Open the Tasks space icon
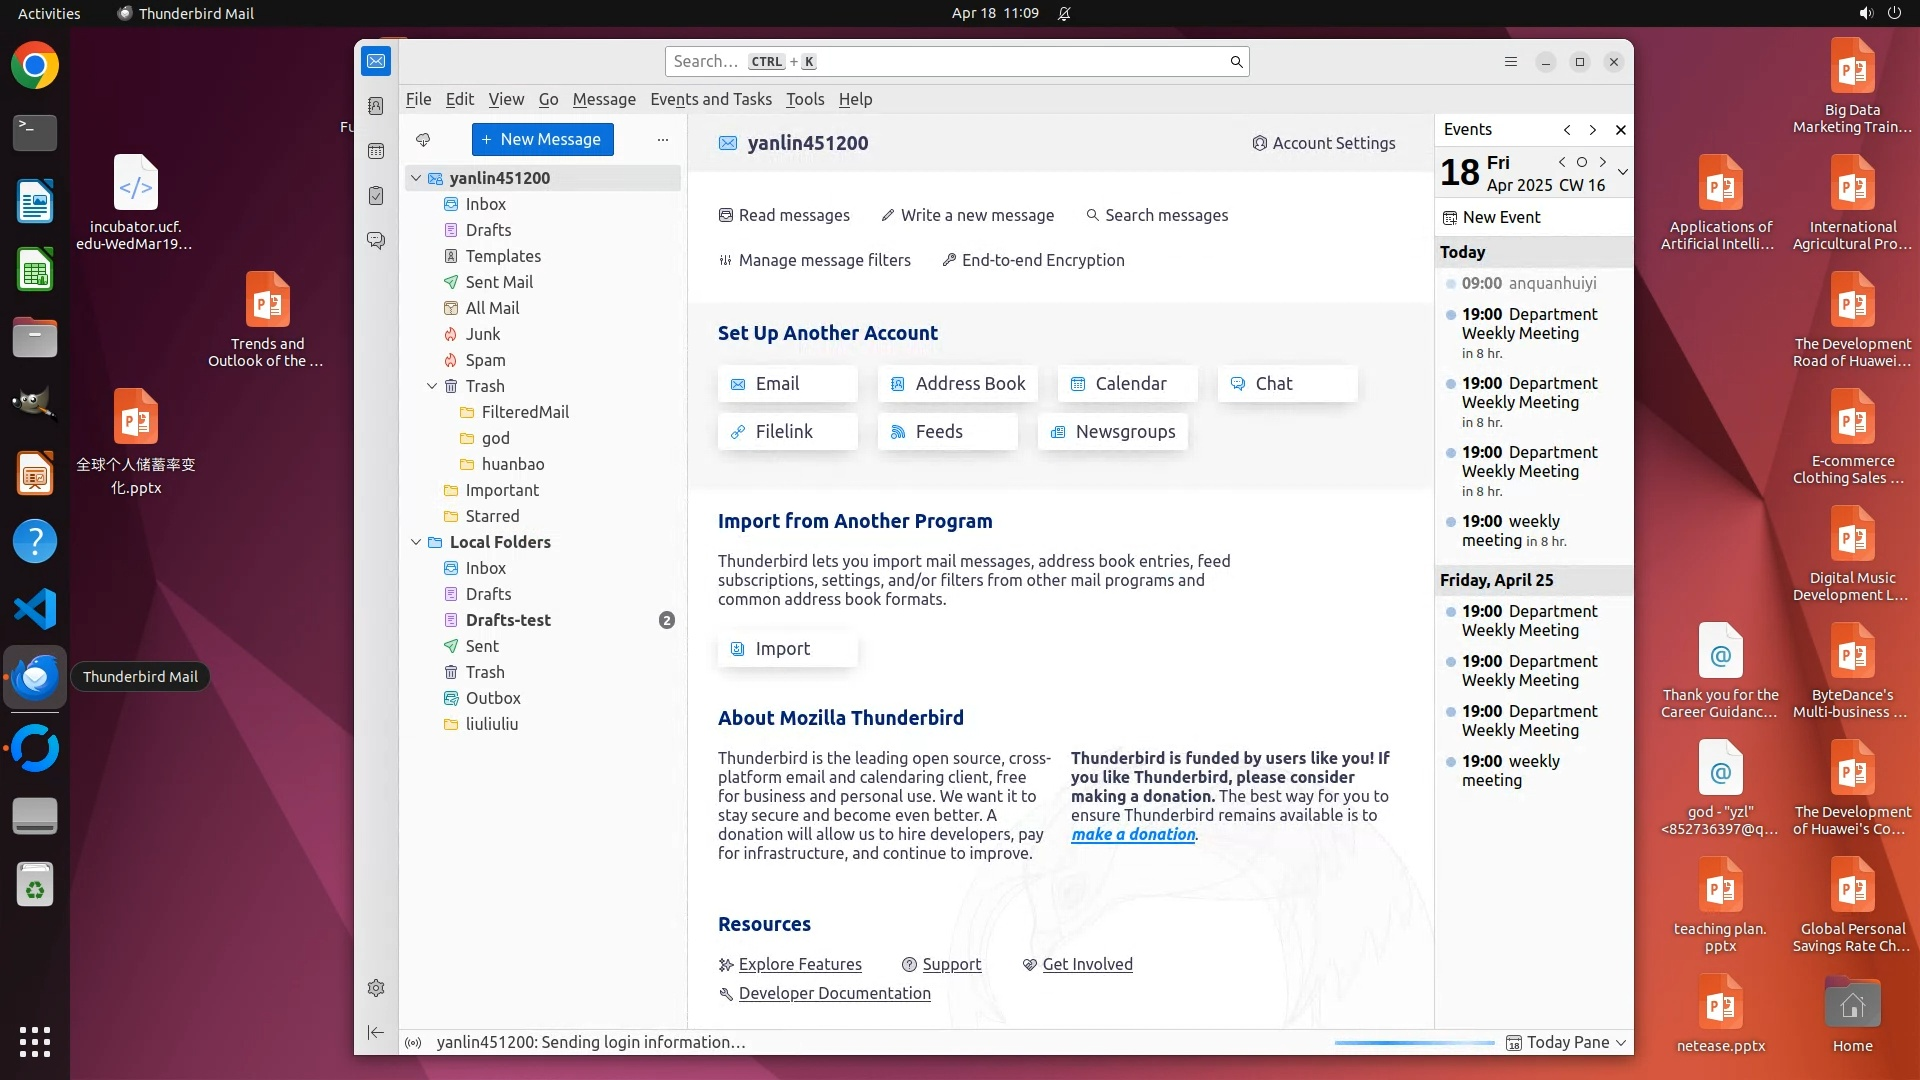The width and height of the screenshot is (1920, 1080). click(x=376, y=196)
